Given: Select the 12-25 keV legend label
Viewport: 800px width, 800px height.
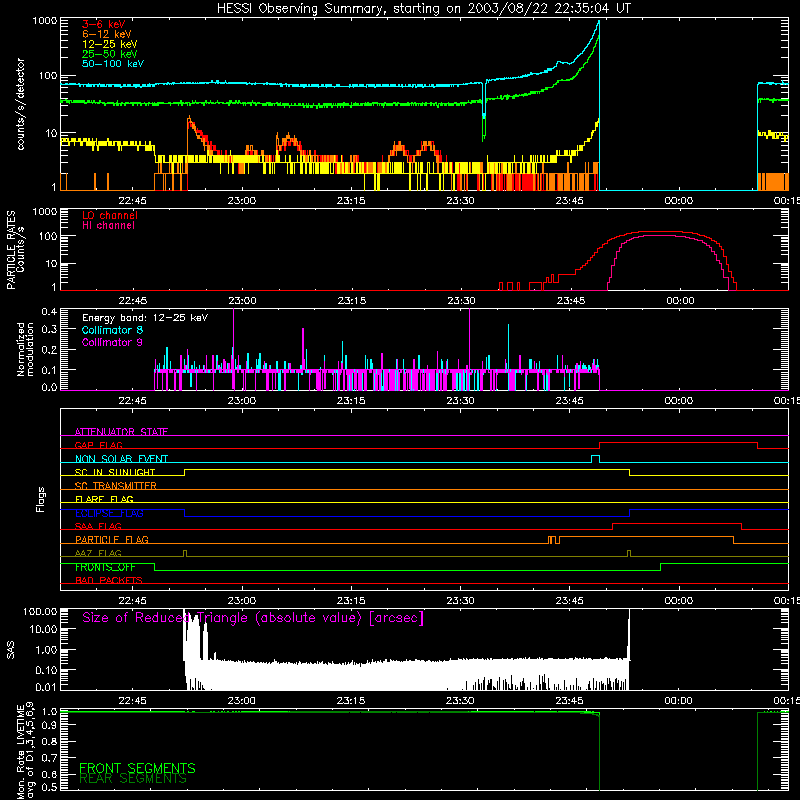Looking at the screenshot, I should [x=110, y=44].
